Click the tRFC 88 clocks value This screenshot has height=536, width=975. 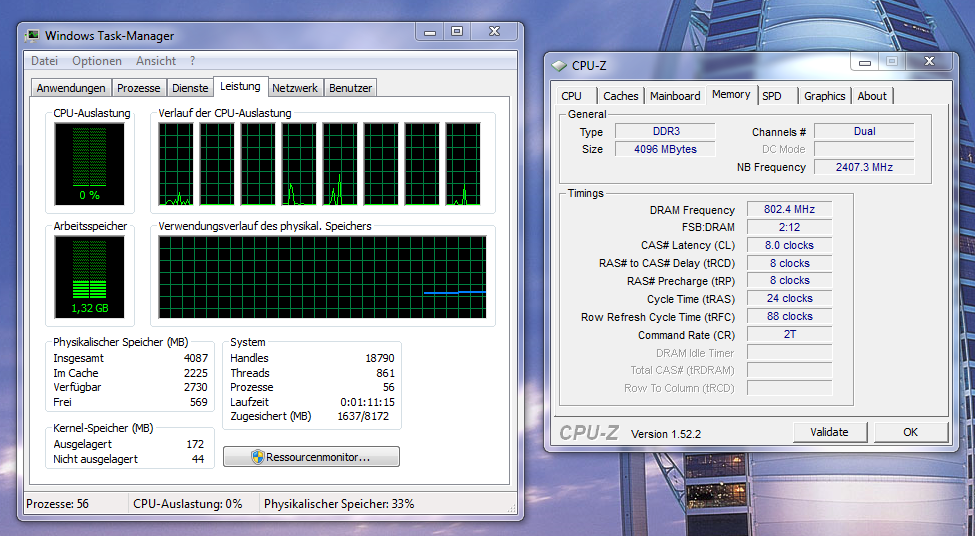click(x=789, y=317)
